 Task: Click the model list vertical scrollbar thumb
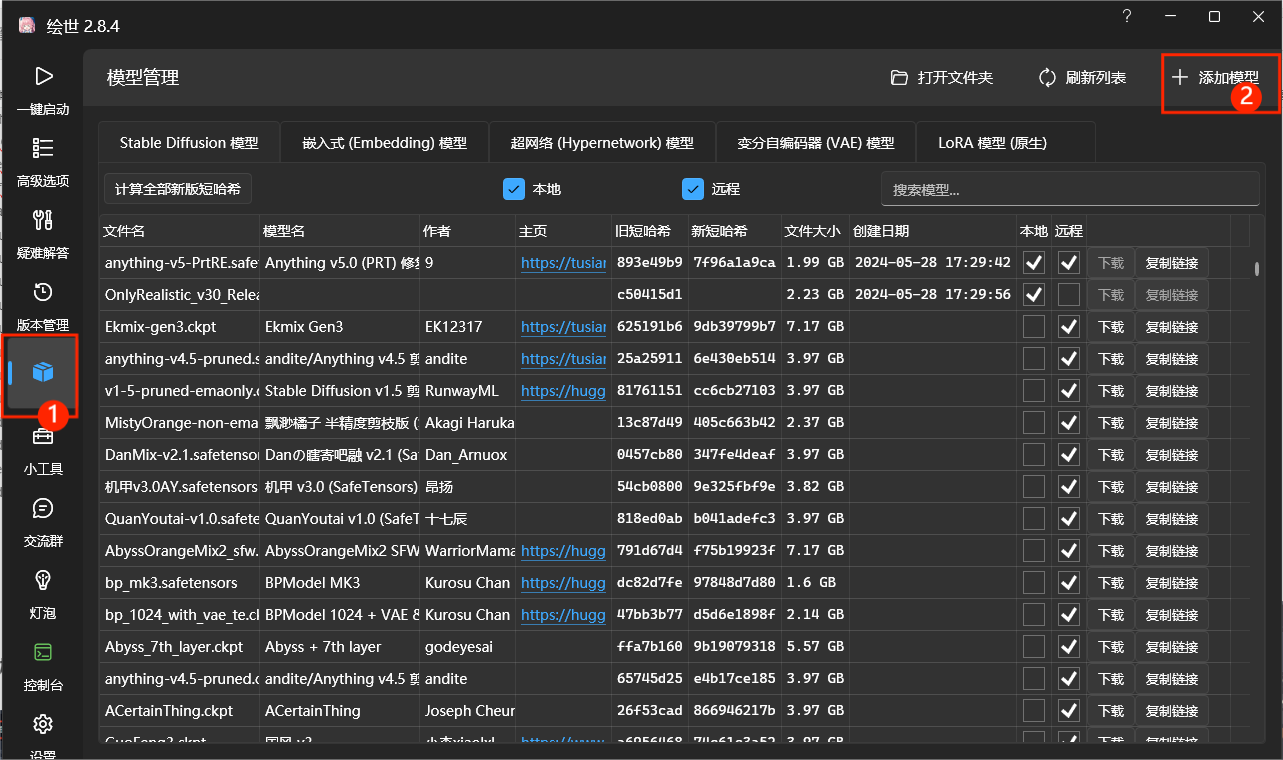coord(1256,268)
